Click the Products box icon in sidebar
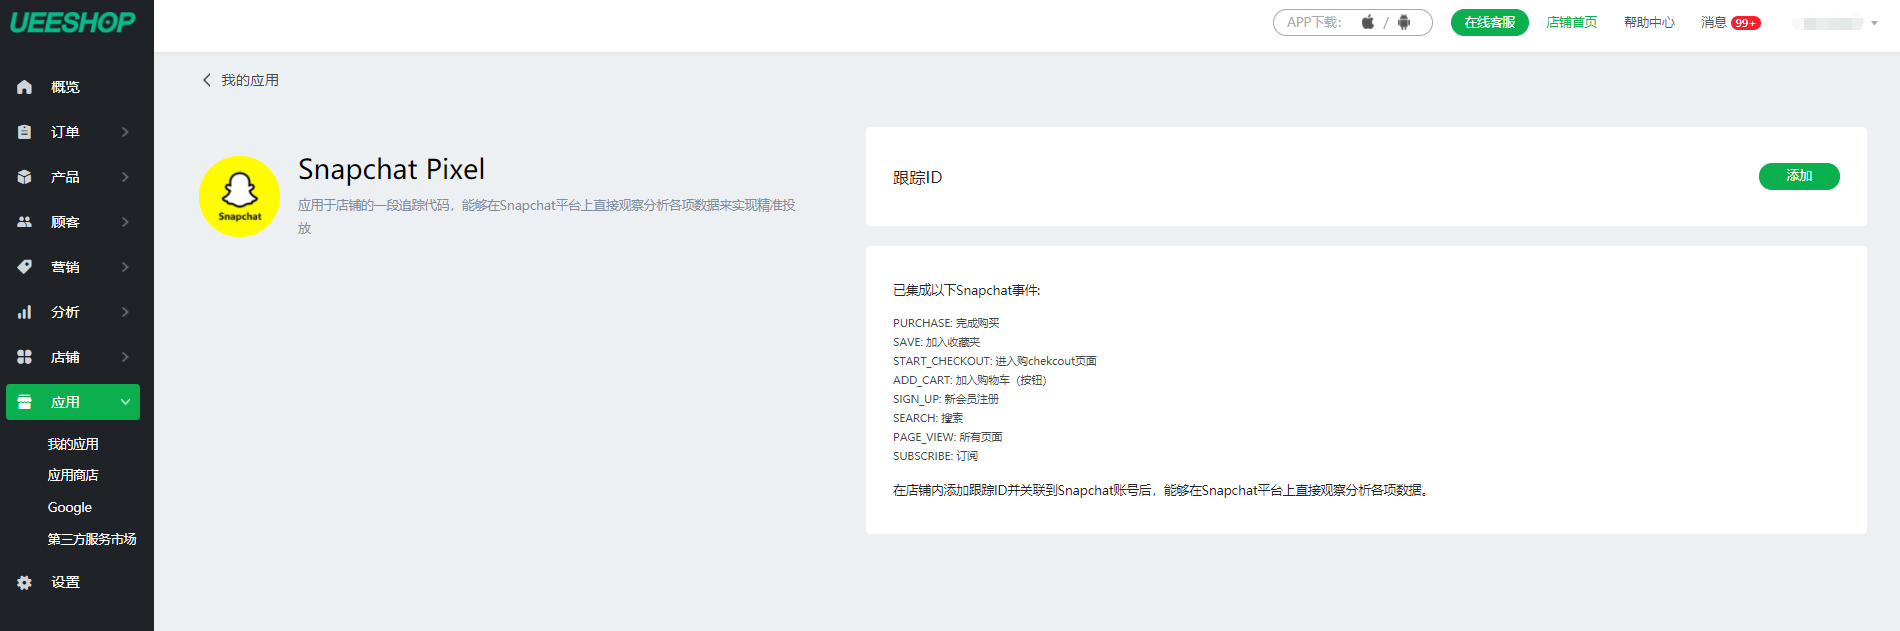 [x=25, y=177]
